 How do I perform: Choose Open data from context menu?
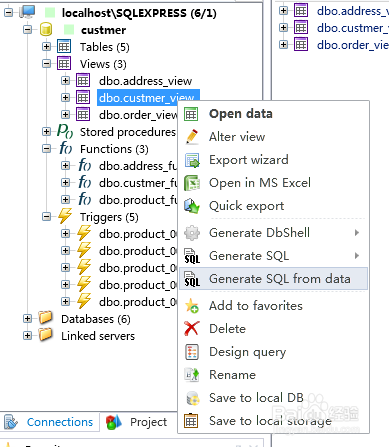click(x=273, y=114)
